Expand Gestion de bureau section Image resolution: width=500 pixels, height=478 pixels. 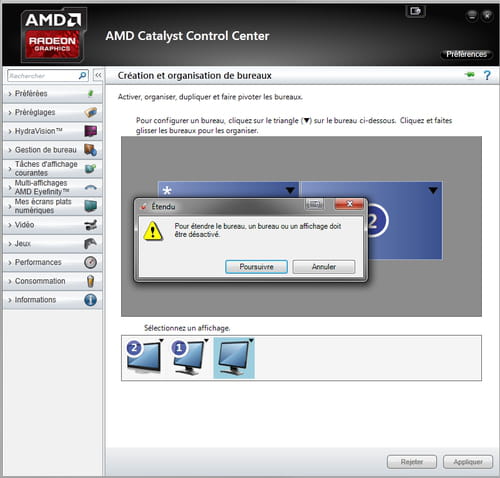click(52, 150)
